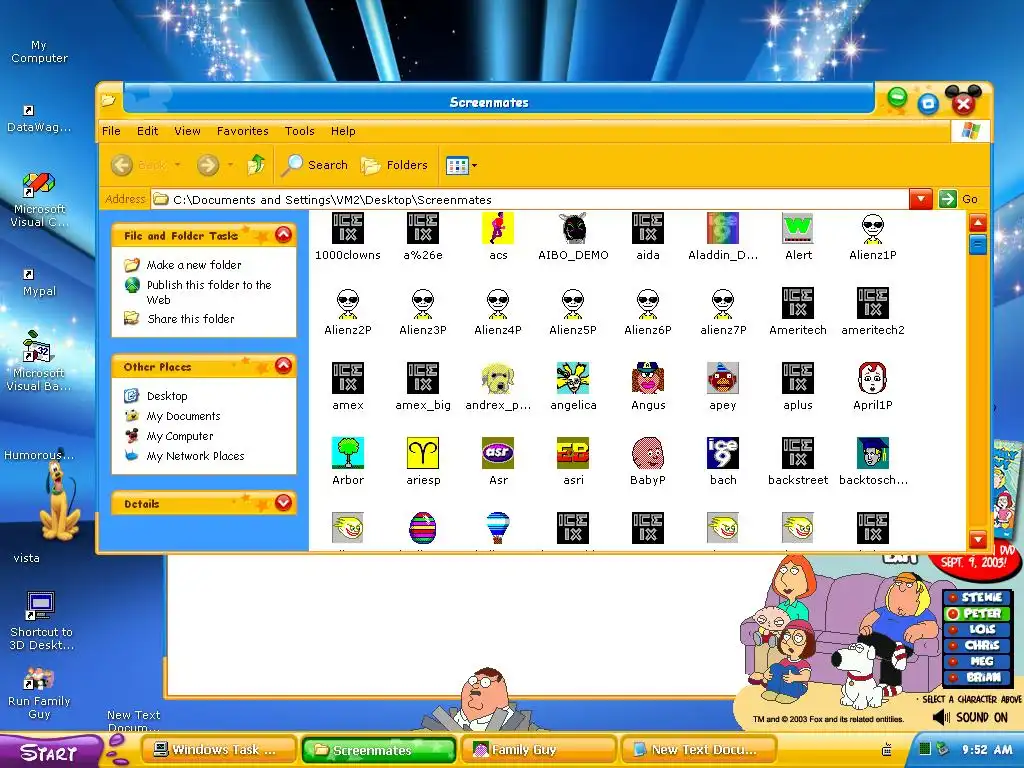Select the andrex_p... puppy icon

point(498,378)
